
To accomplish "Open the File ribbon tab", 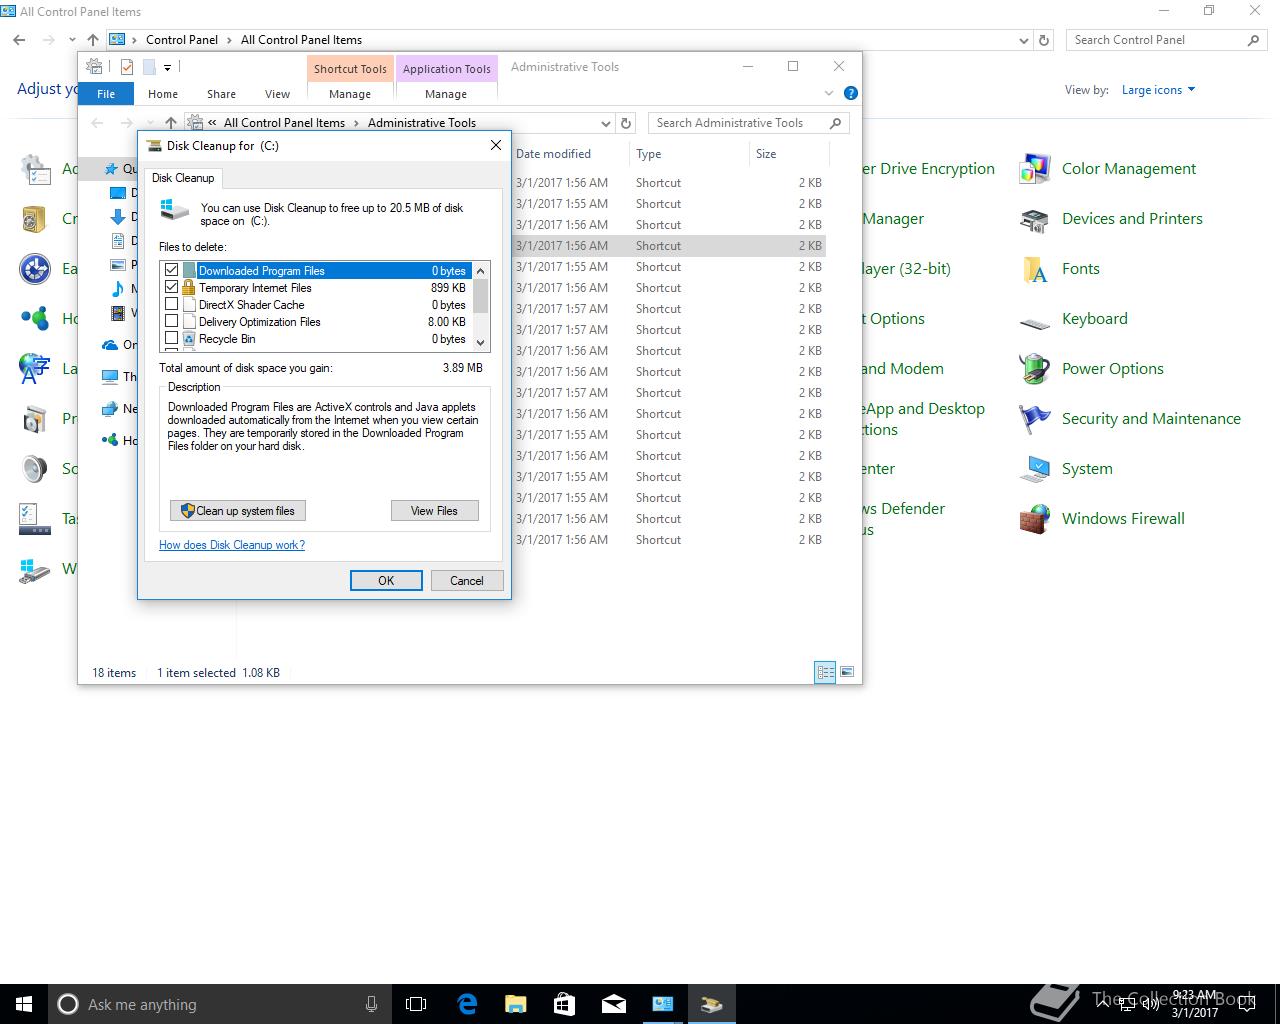I will 106,94.
